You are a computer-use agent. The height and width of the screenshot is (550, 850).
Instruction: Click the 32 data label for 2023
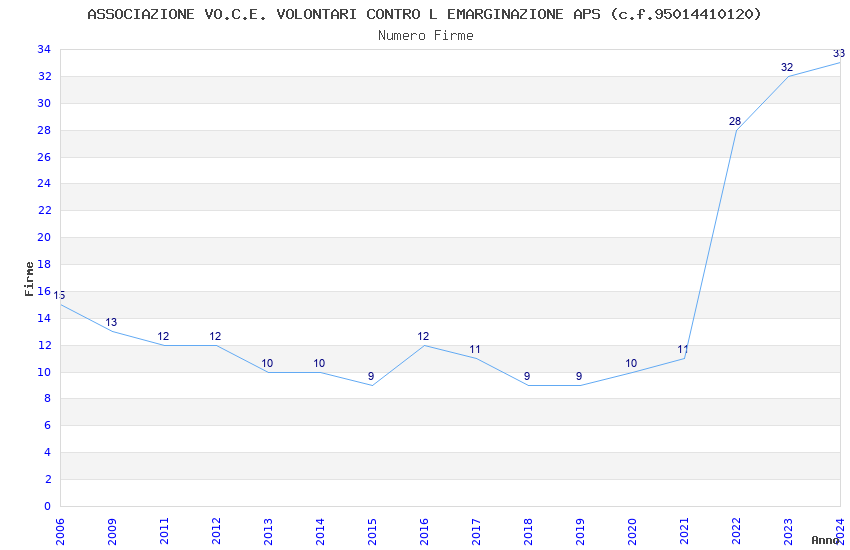787,67
